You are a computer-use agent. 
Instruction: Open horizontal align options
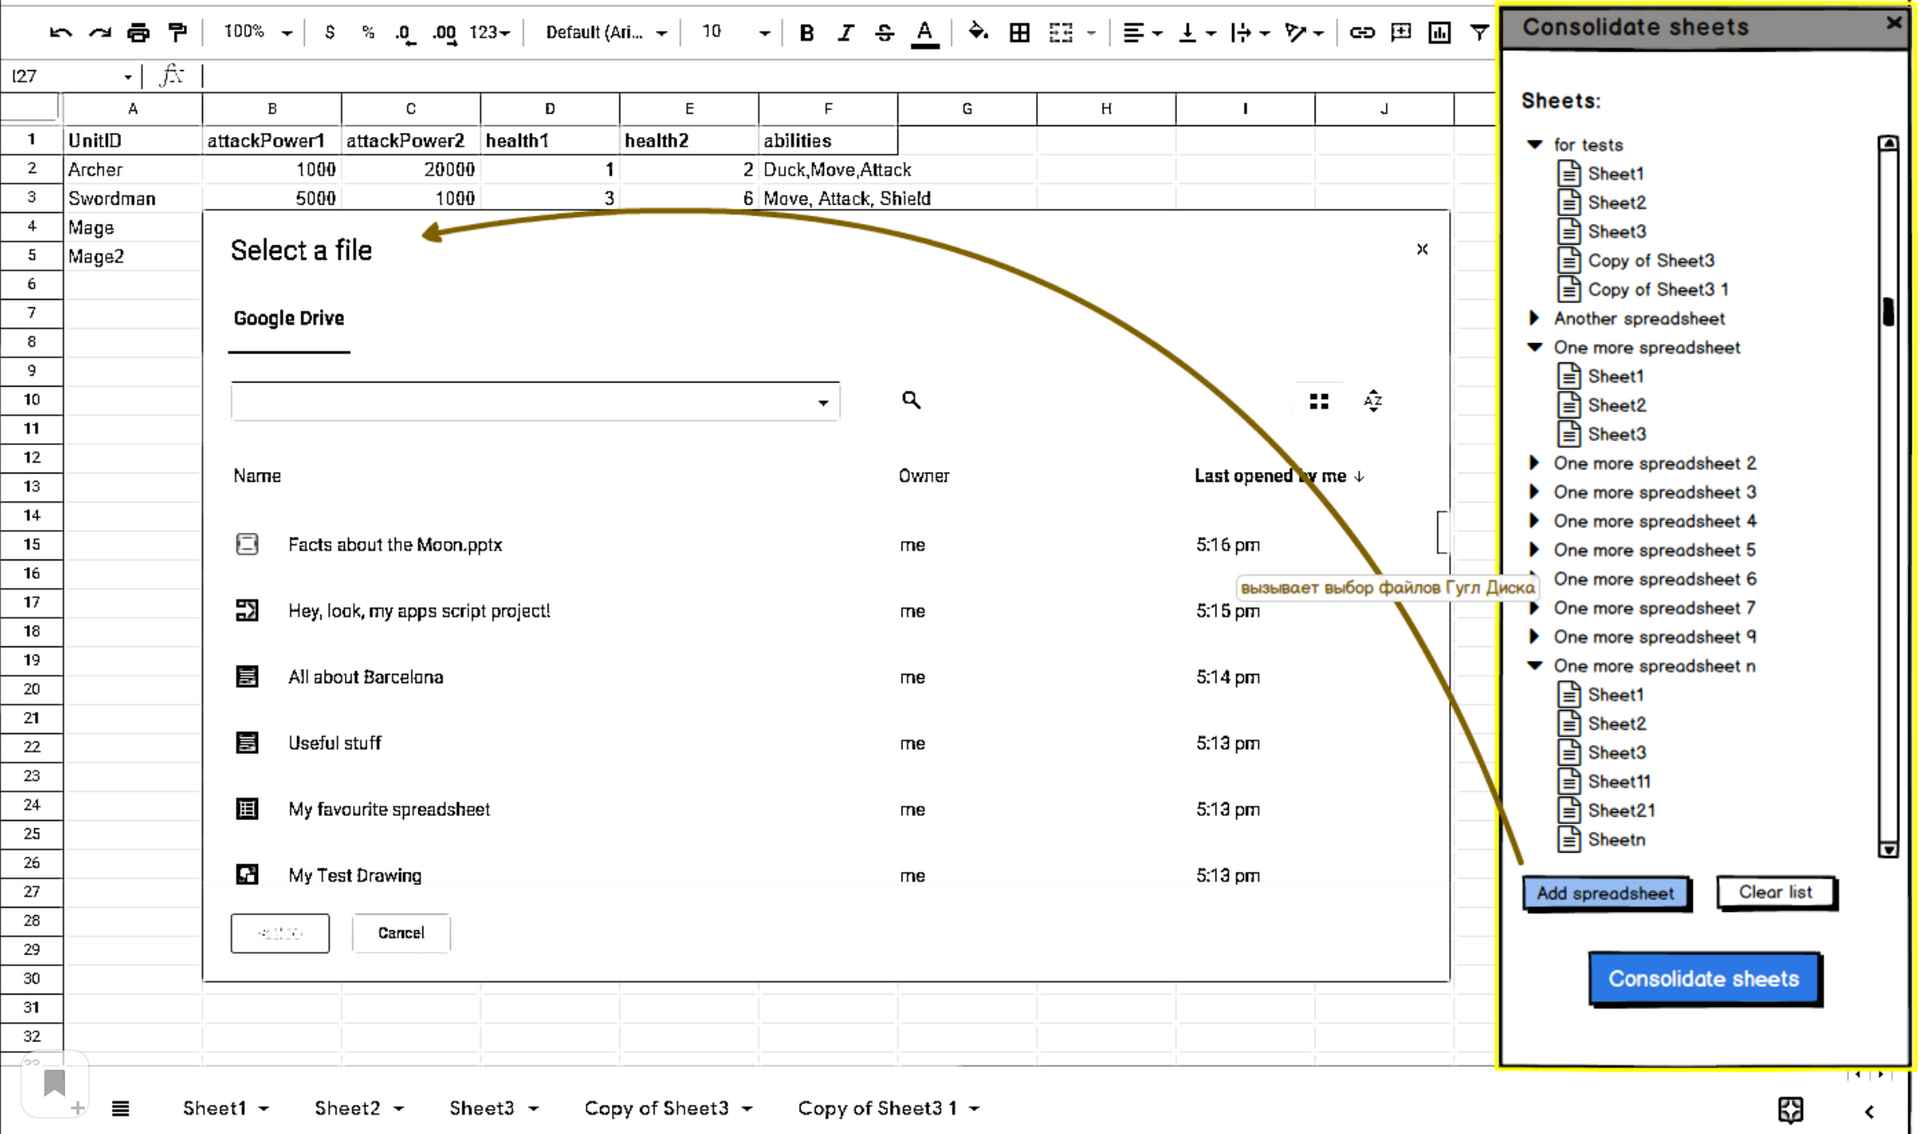coord(1142,33)
